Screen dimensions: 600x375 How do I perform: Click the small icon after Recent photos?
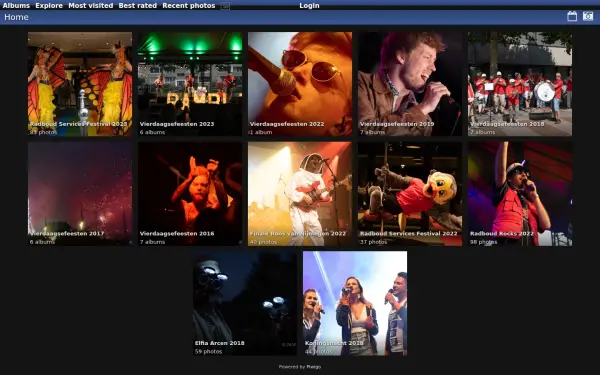(225, 6)
